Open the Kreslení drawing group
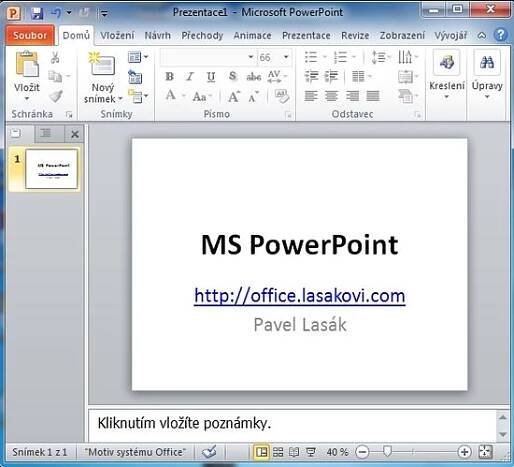Viewport: 514px width, 467px height. click(x=447, y=75)
